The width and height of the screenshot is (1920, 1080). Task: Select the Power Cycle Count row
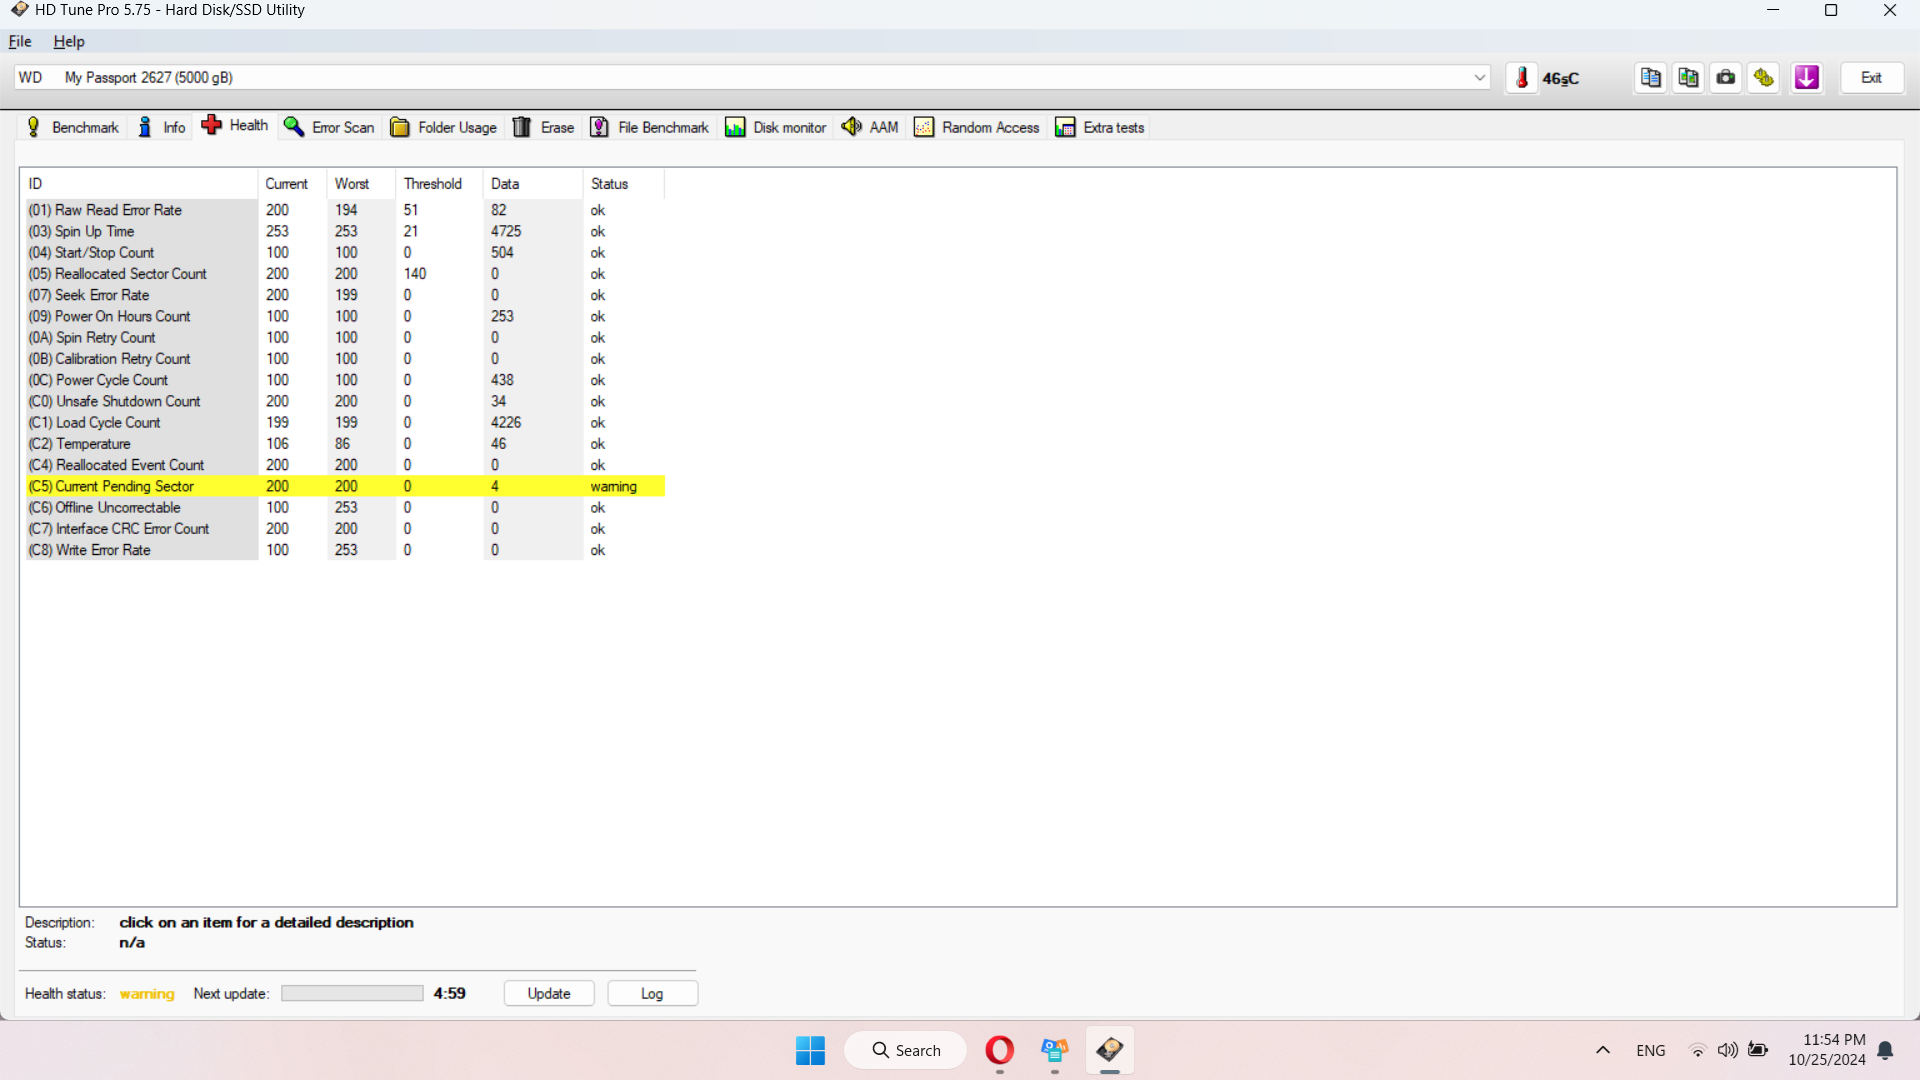[x=345, y=380]
